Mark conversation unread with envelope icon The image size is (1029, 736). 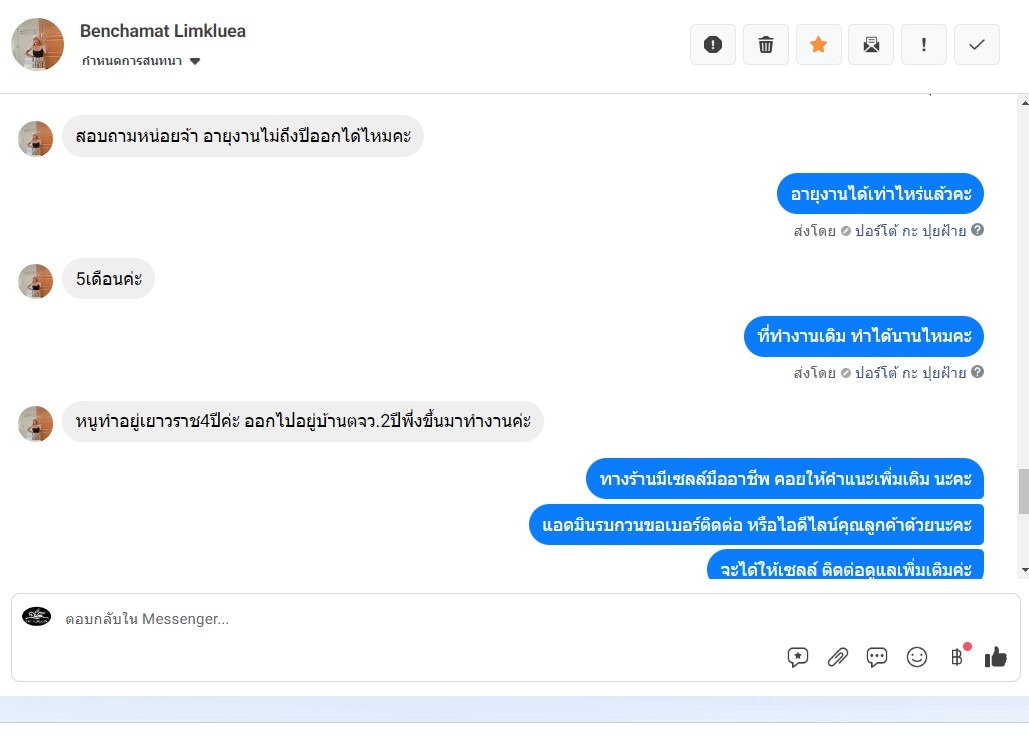(871, 45)
